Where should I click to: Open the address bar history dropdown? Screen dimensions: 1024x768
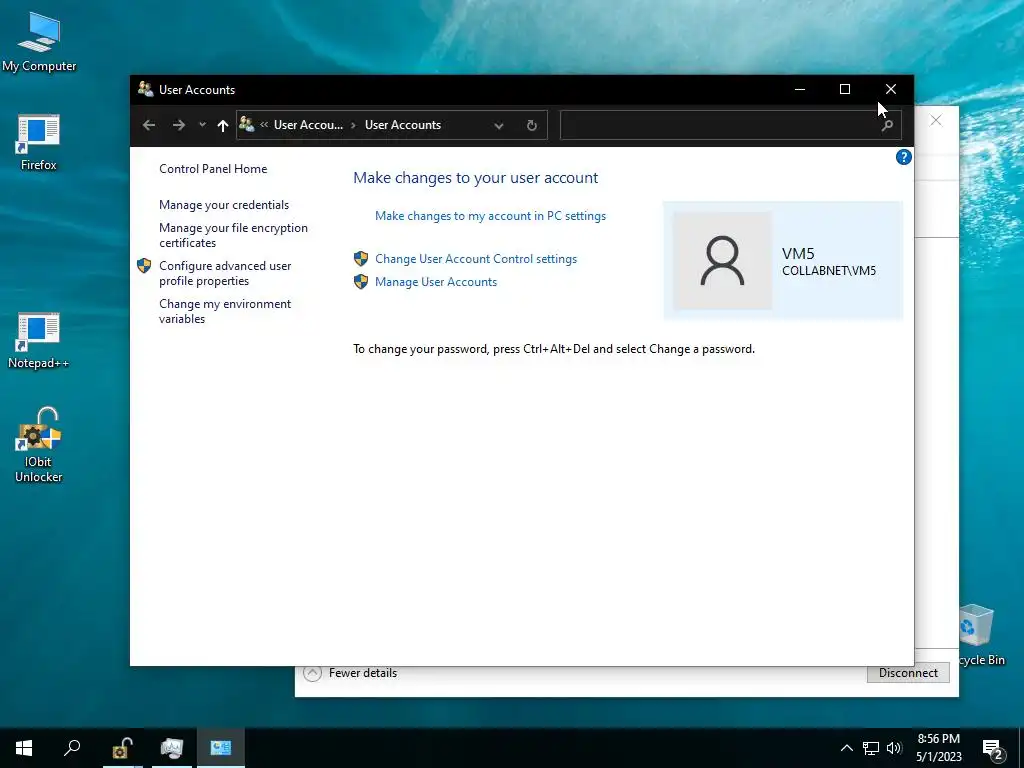point(499,125)
